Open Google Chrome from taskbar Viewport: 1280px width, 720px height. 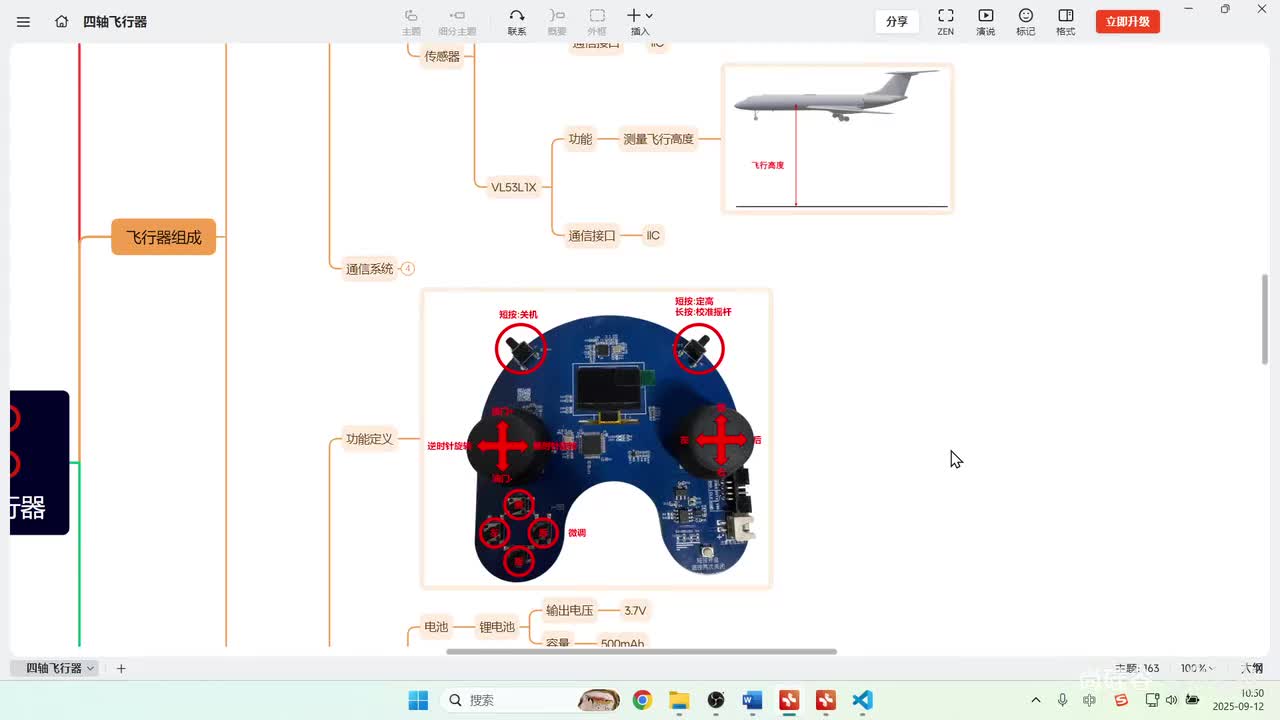642,700
